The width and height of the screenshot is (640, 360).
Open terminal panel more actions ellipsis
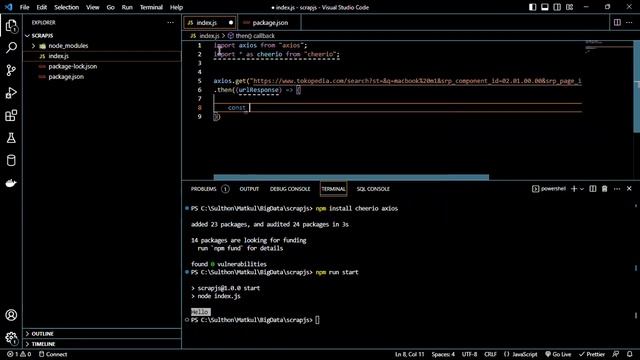pos(617,189)
